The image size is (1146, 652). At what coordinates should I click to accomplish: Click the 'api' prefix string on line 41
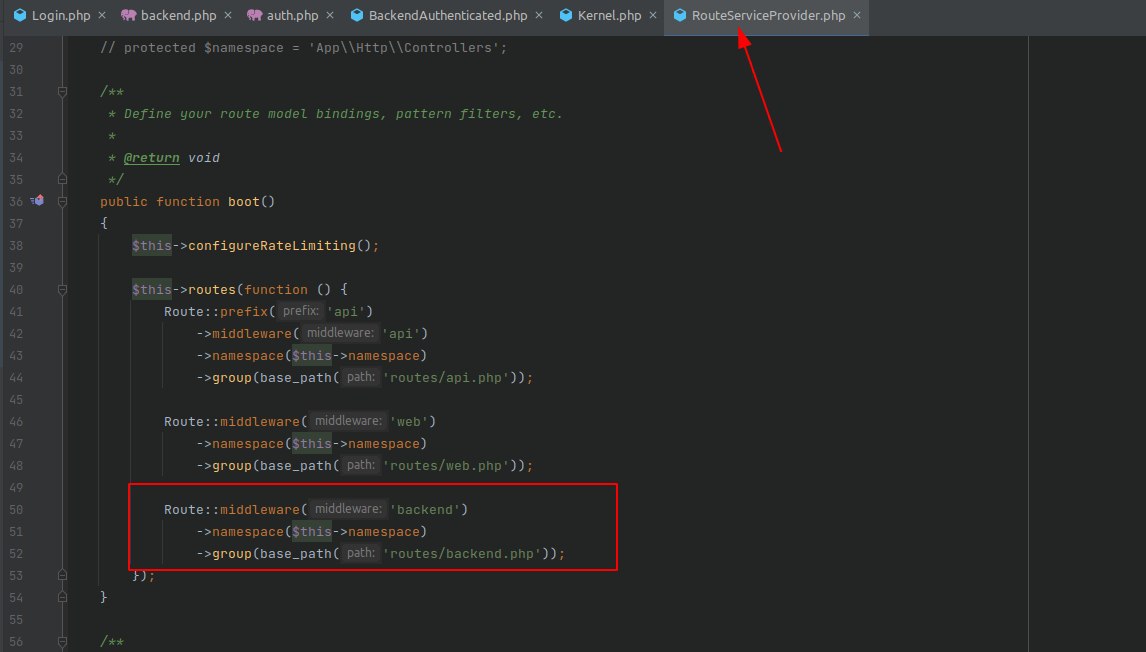point(345,311)
